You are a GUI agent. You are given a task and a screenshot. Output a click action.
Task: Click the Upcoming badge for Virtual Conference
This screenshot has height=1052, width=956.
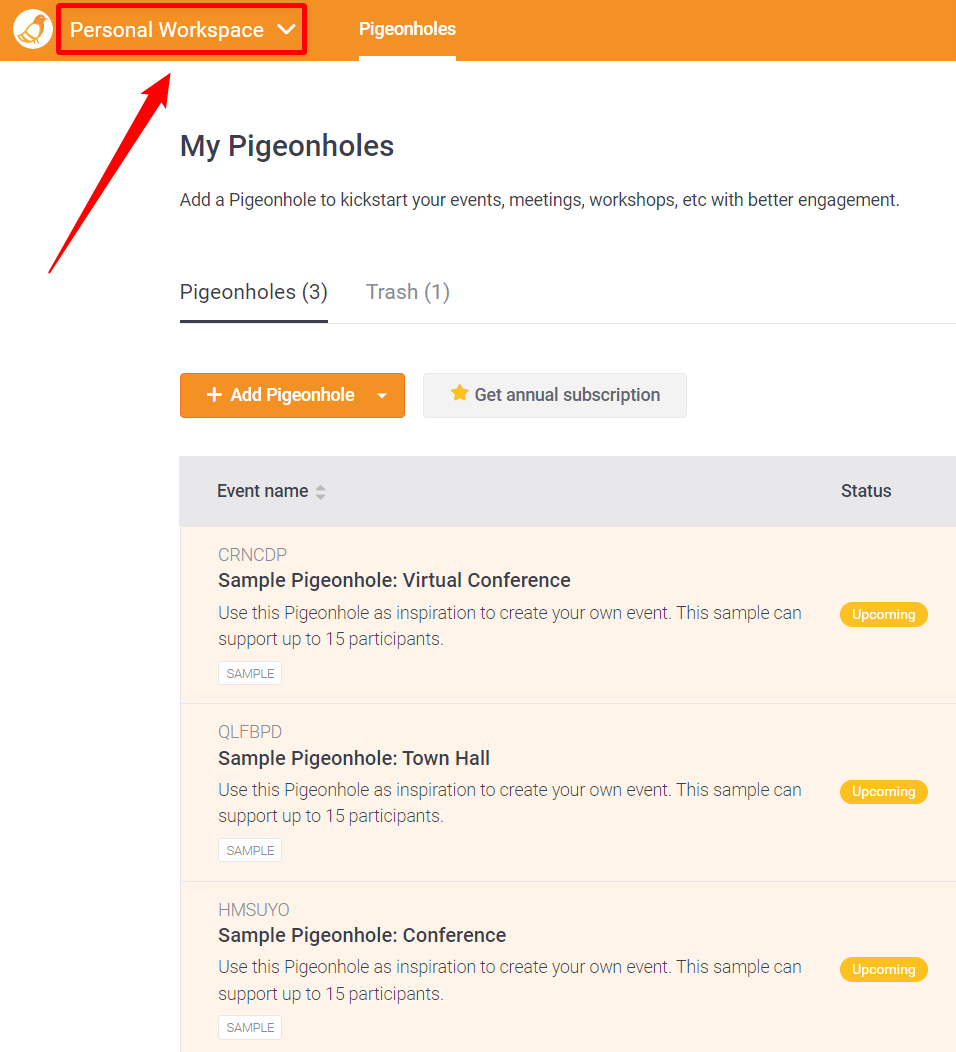(x=883, y=614)
